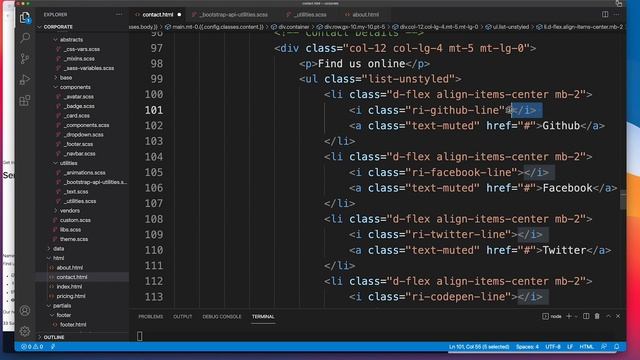Open _css-vars.scss in explorer
640x360 pixels.
[81, 49]
